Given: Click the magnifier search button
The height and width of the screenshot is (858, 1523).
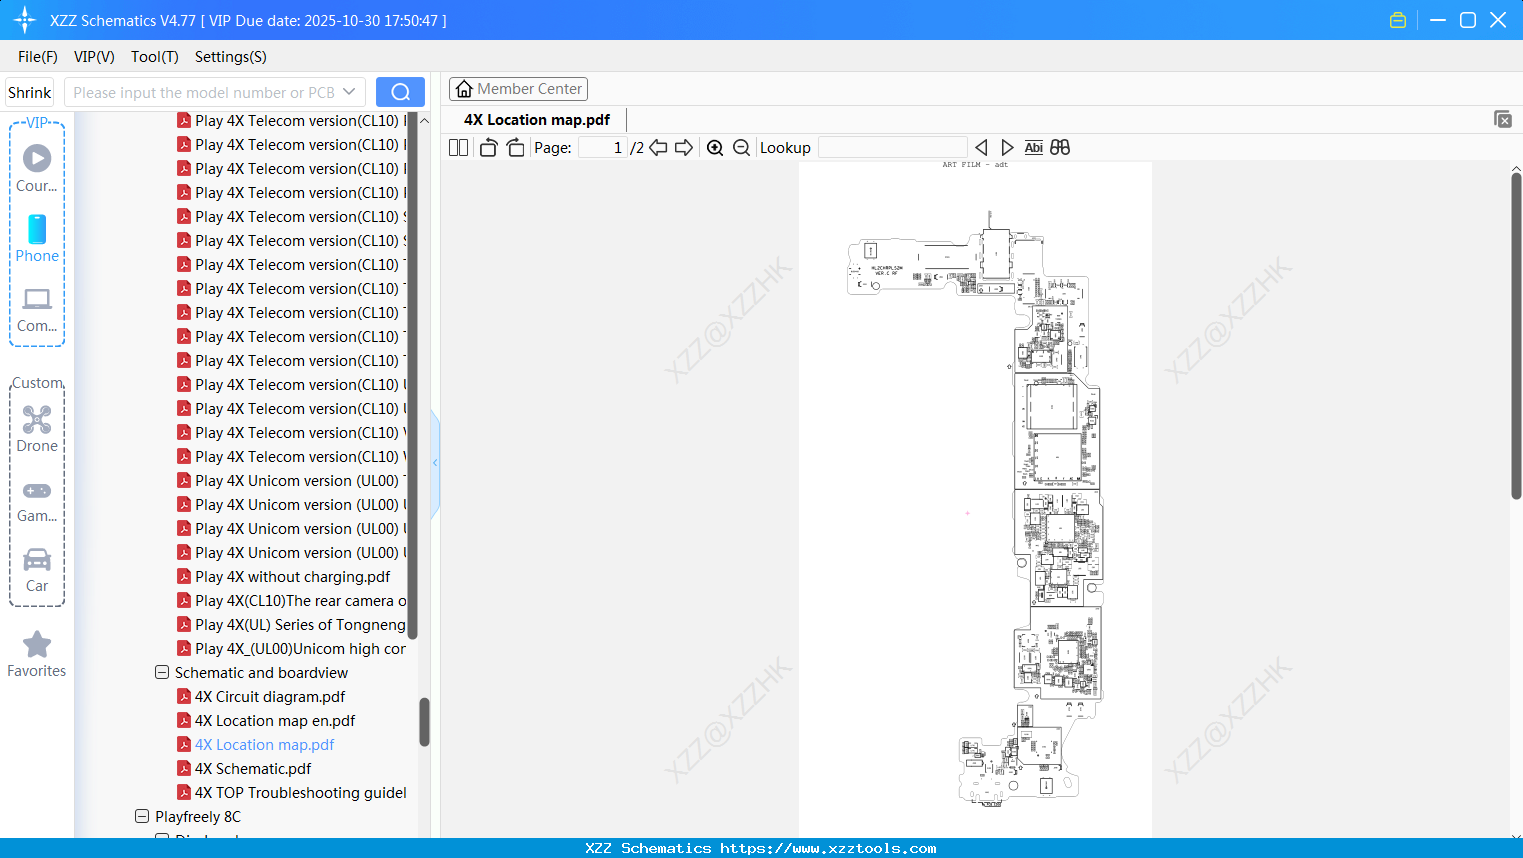Looking at the screenshot, I should point(400,92).
